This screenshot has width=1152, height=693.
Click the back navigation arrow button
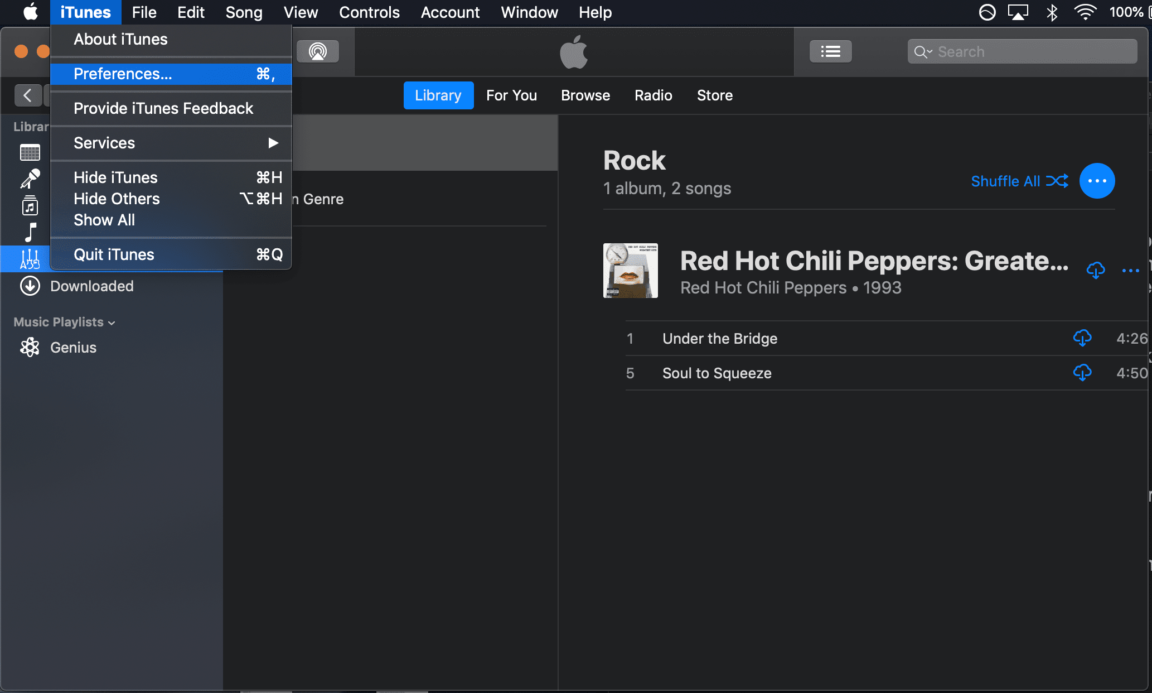click(27, 95)
